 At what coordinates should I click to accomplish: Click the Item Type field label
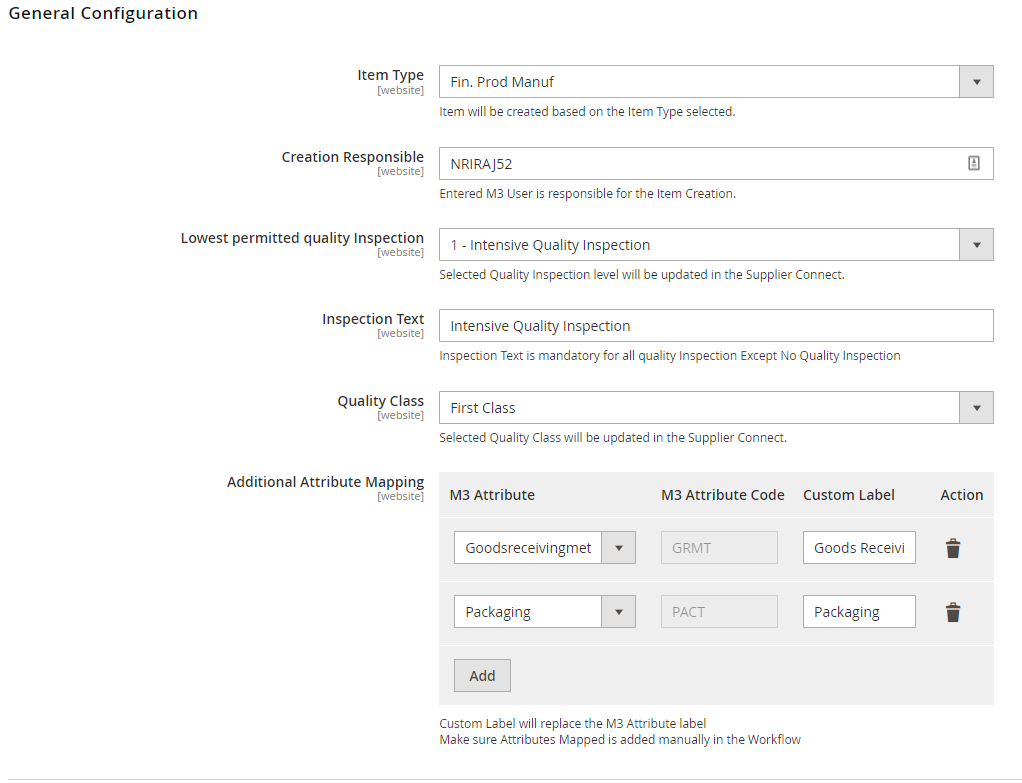(x=390, y=75)
